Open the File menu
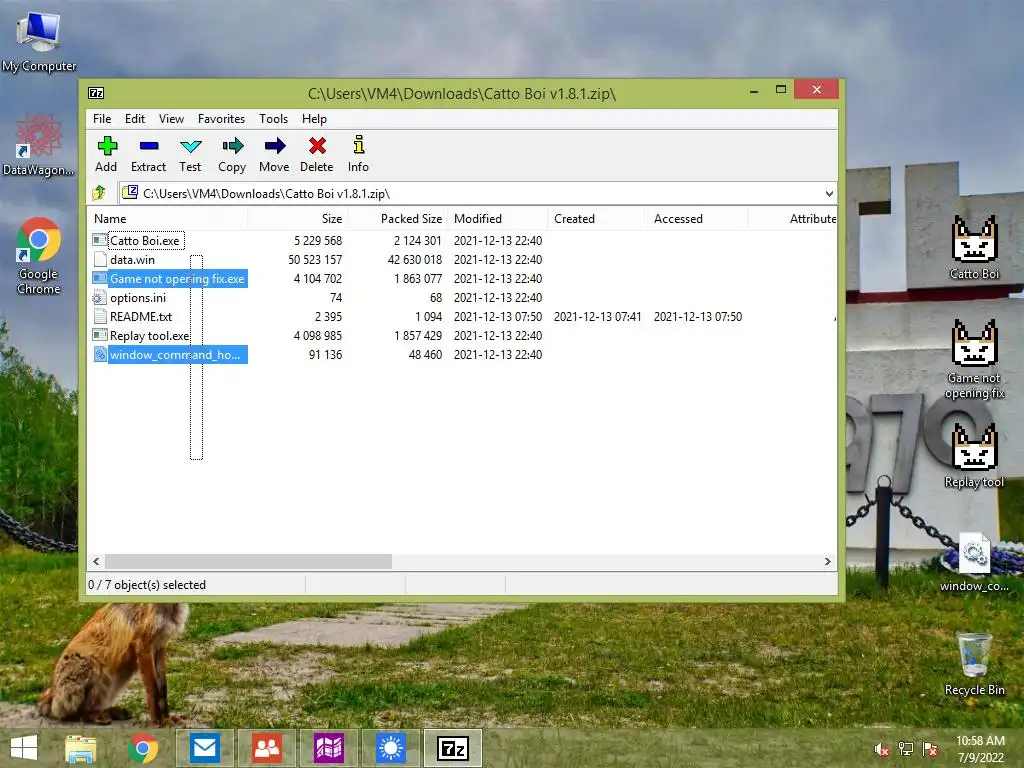1024x768 pixels. coord(102,119)
